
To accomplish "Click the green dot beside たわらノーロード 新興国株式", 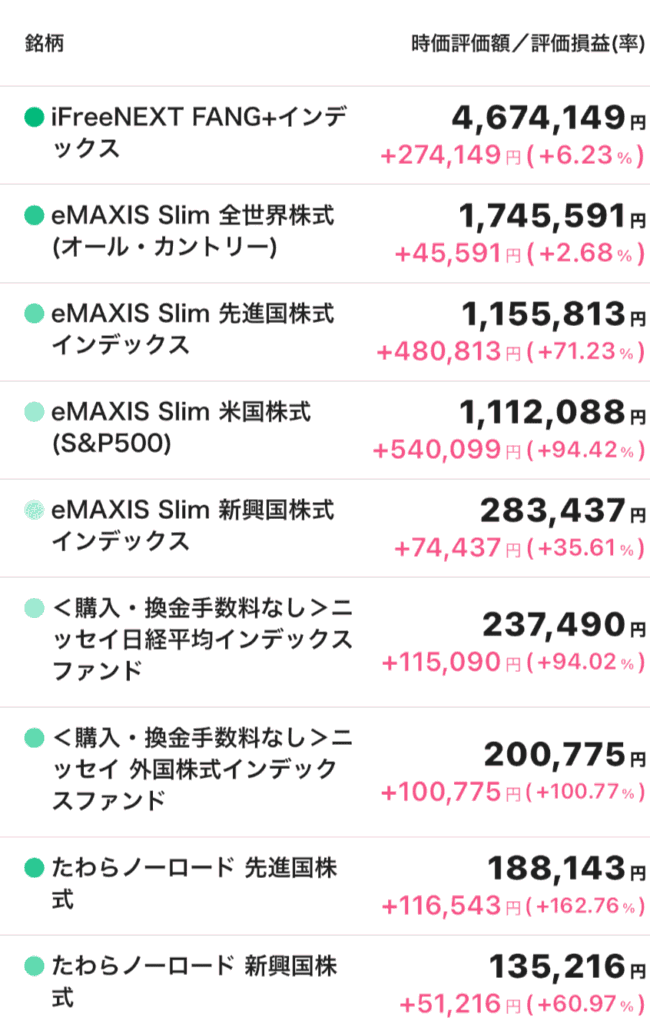I will pos(34,966).
